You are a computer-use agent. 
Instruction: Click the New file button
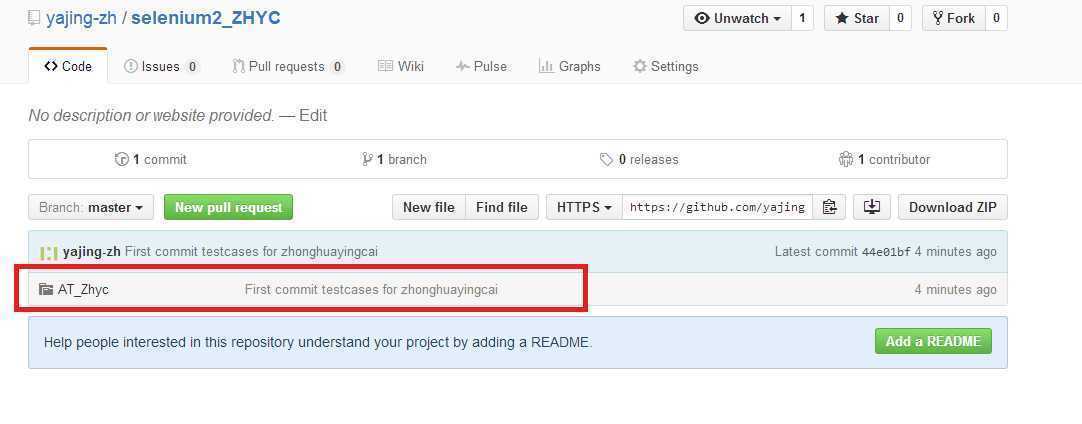click(x=429, y=207)
